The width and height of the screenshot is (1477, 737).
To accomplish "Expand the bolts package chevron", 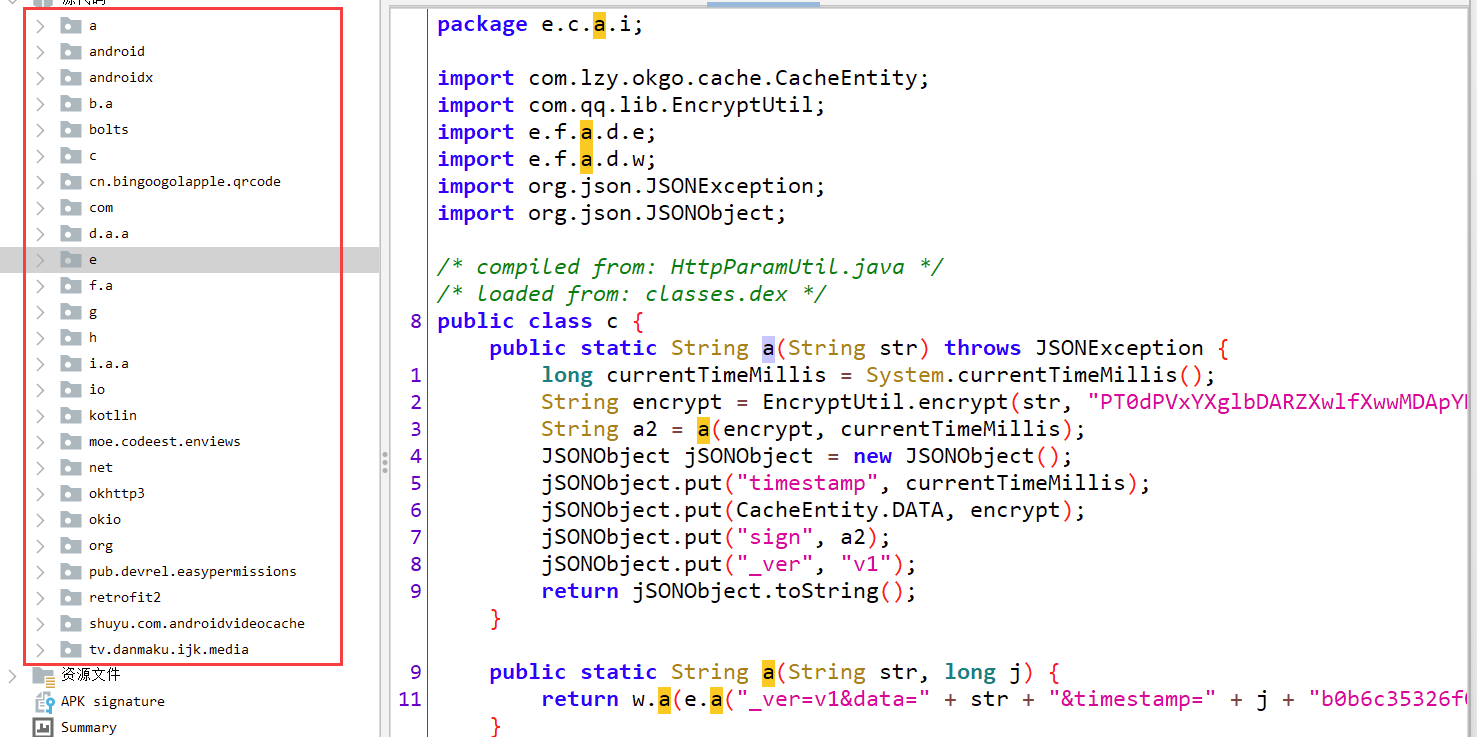I will [x=40, y=129].
